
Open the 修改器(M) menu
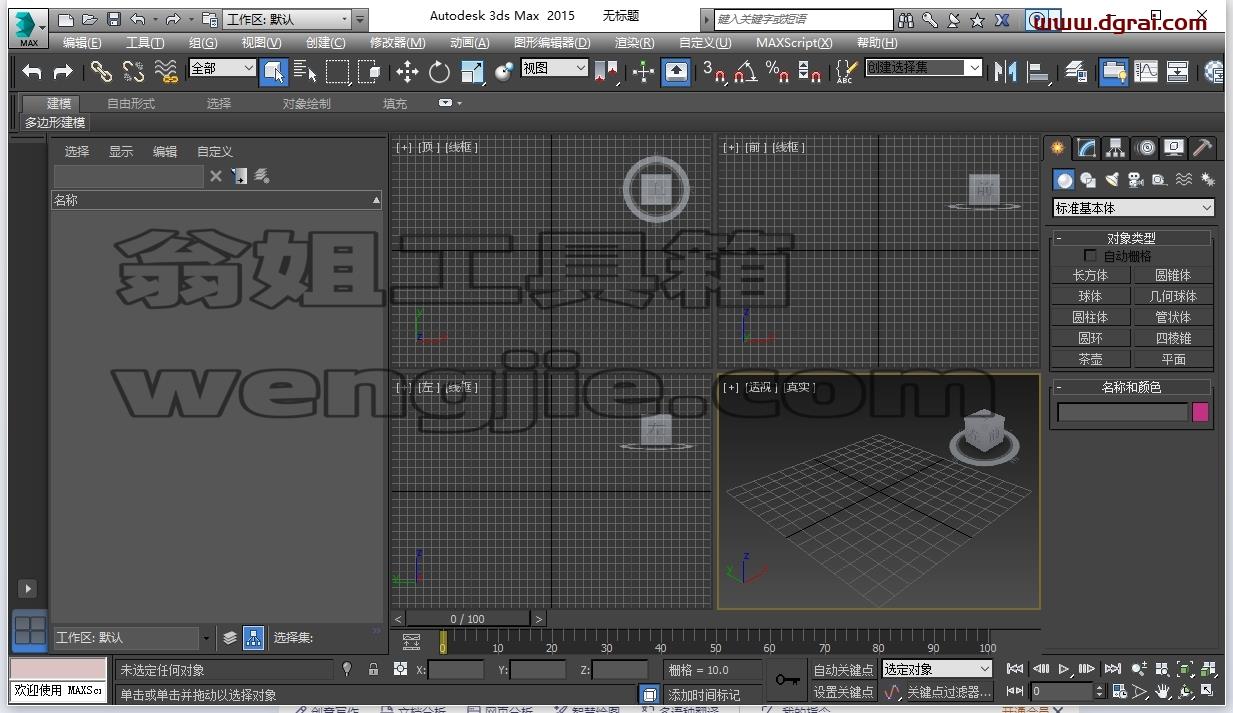[397, 42]
